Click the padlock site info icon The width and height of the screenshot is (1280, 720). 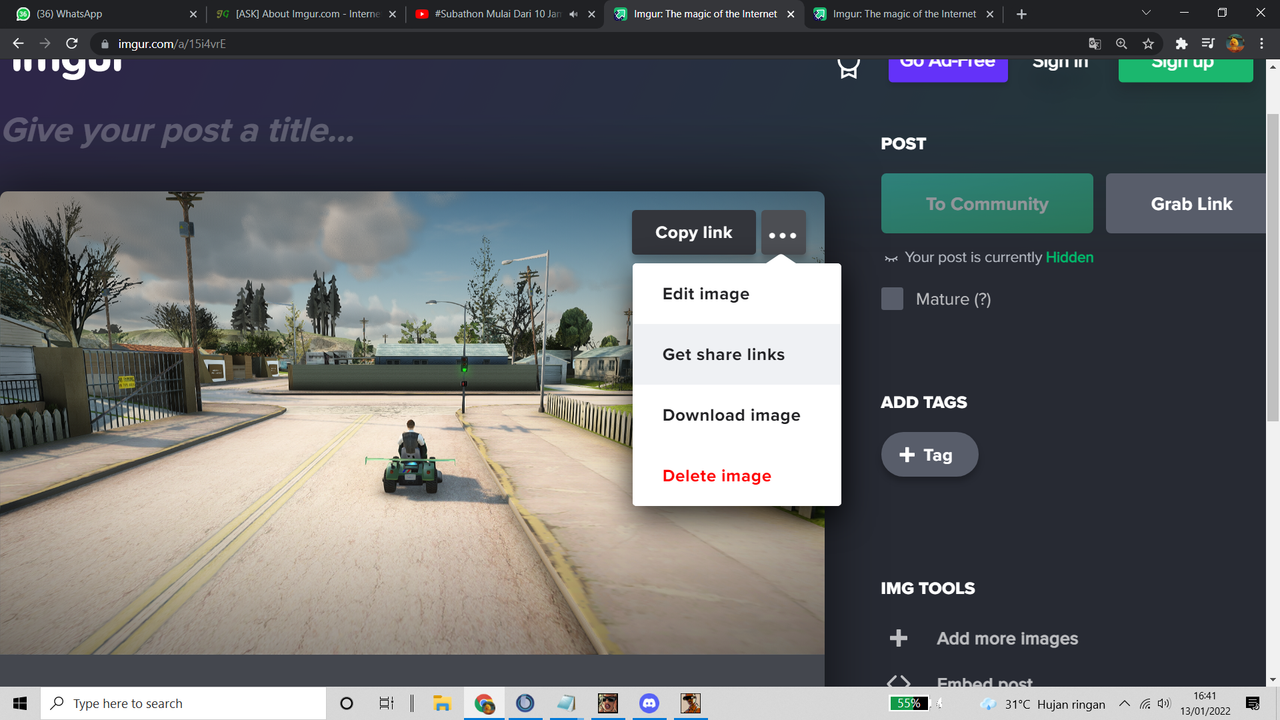104,44
